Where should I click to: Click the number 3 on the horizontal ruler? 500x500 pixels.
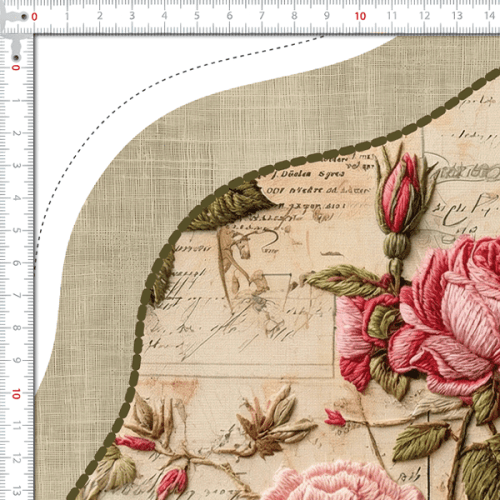132,16
